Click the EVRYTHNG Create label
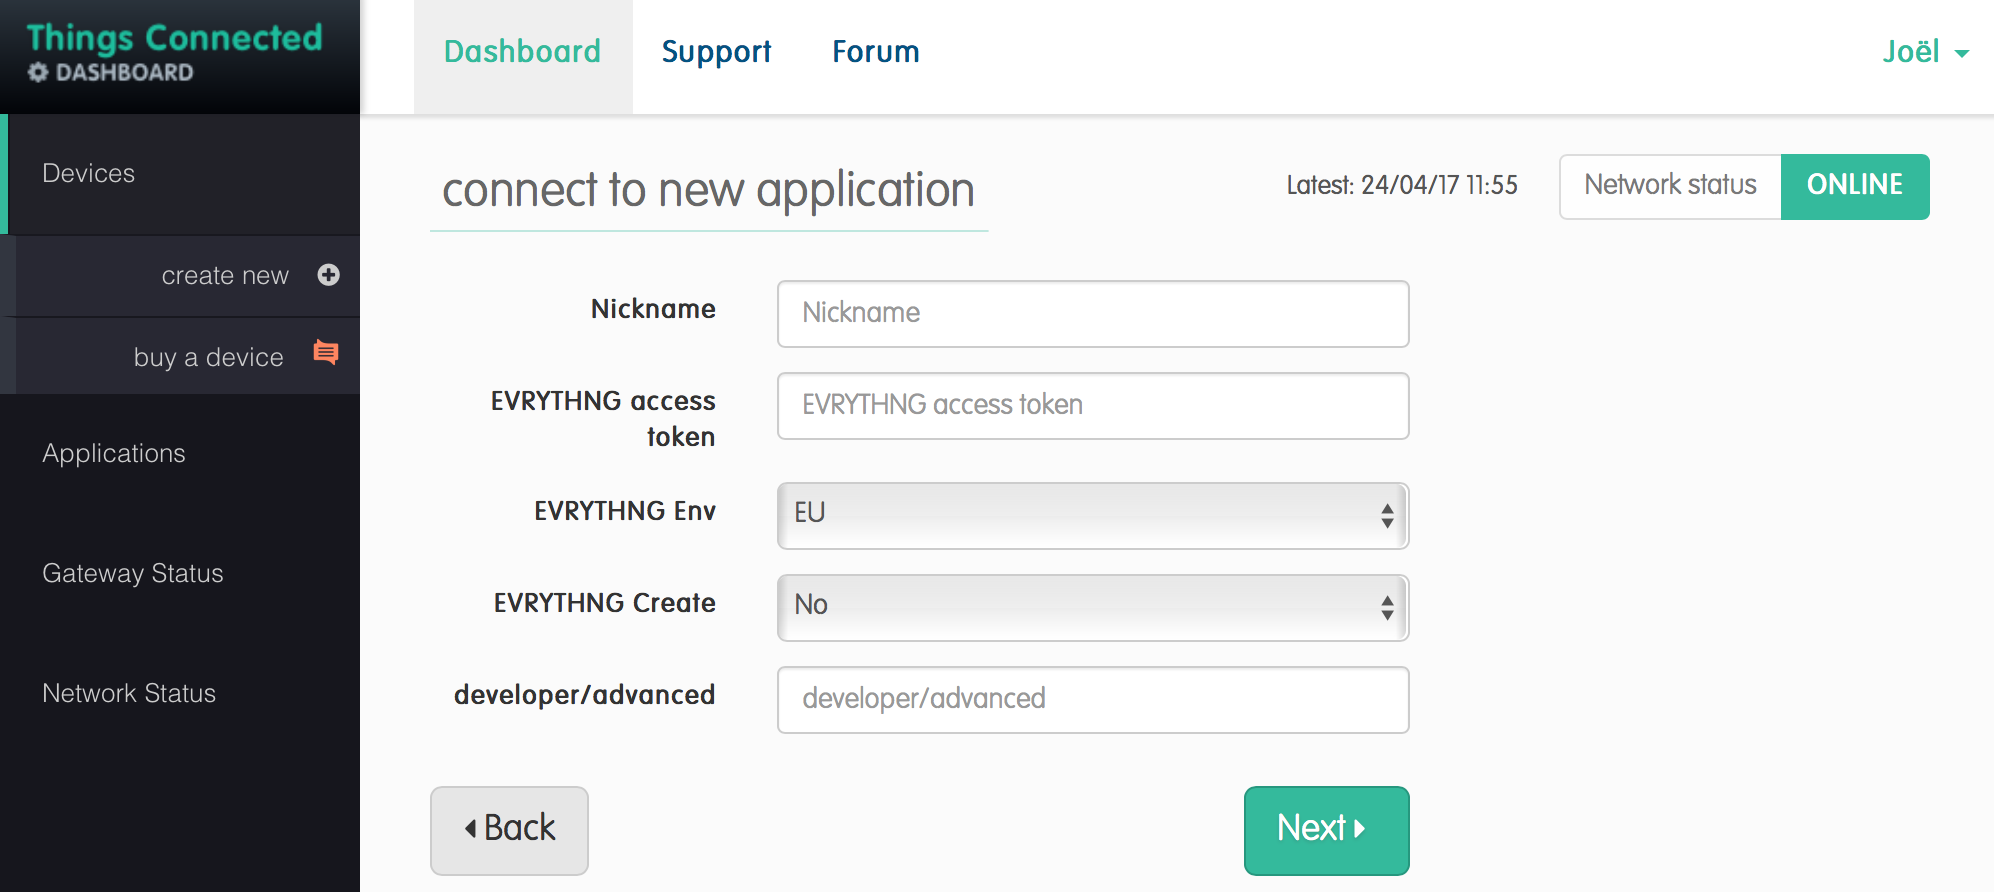 (x=605, y=603)
